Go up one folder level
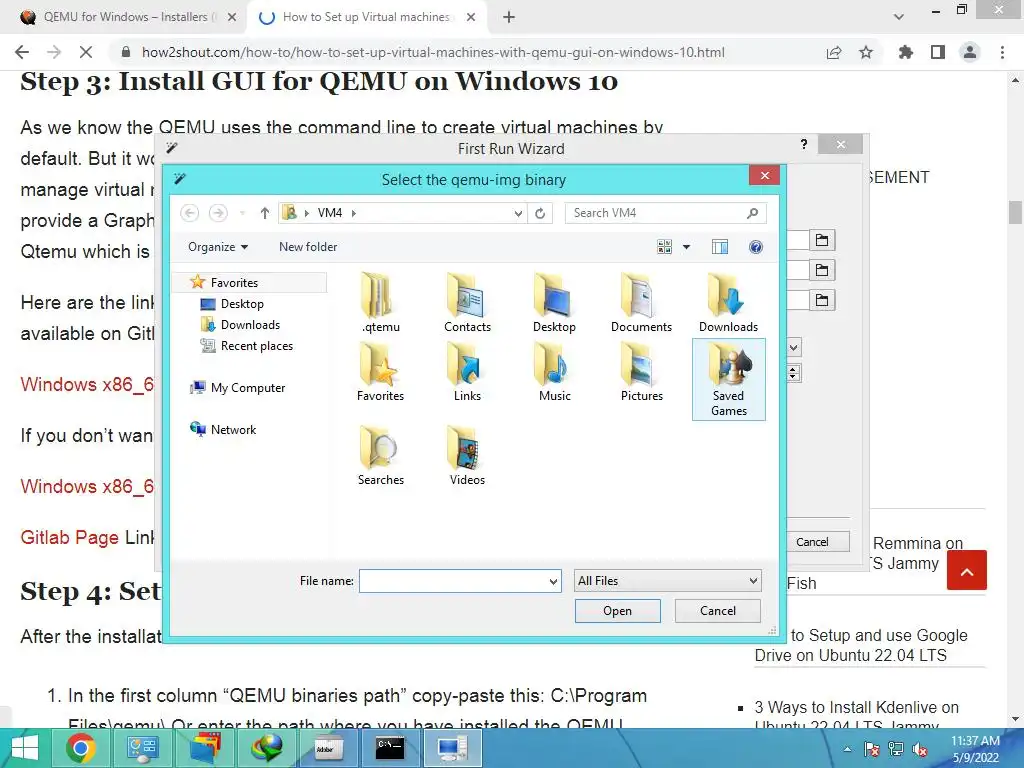This screenshot has width=1024, height=768. point(264,213)
